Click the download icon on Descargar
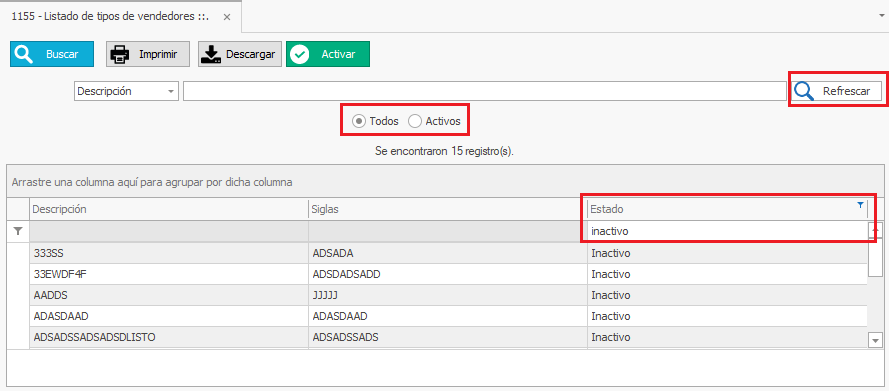This screenshot has width=889, height=391. (x=212, y=54)
